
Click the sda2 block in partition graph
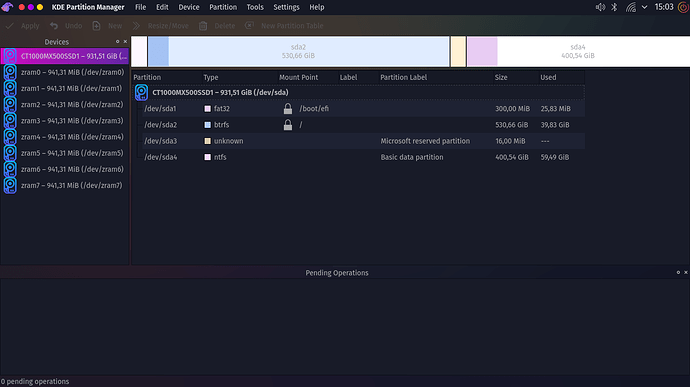(298, 52)
